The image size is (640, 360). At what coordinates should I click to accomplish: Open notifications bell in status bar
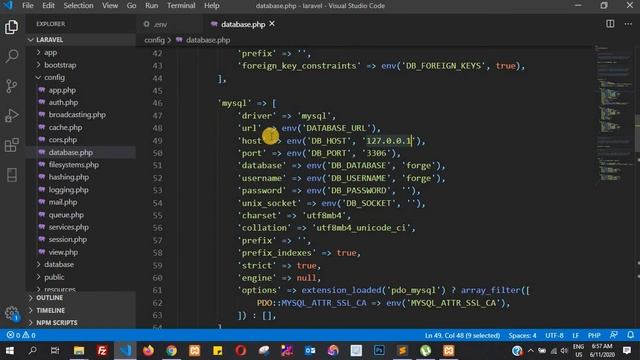[630, 335]
